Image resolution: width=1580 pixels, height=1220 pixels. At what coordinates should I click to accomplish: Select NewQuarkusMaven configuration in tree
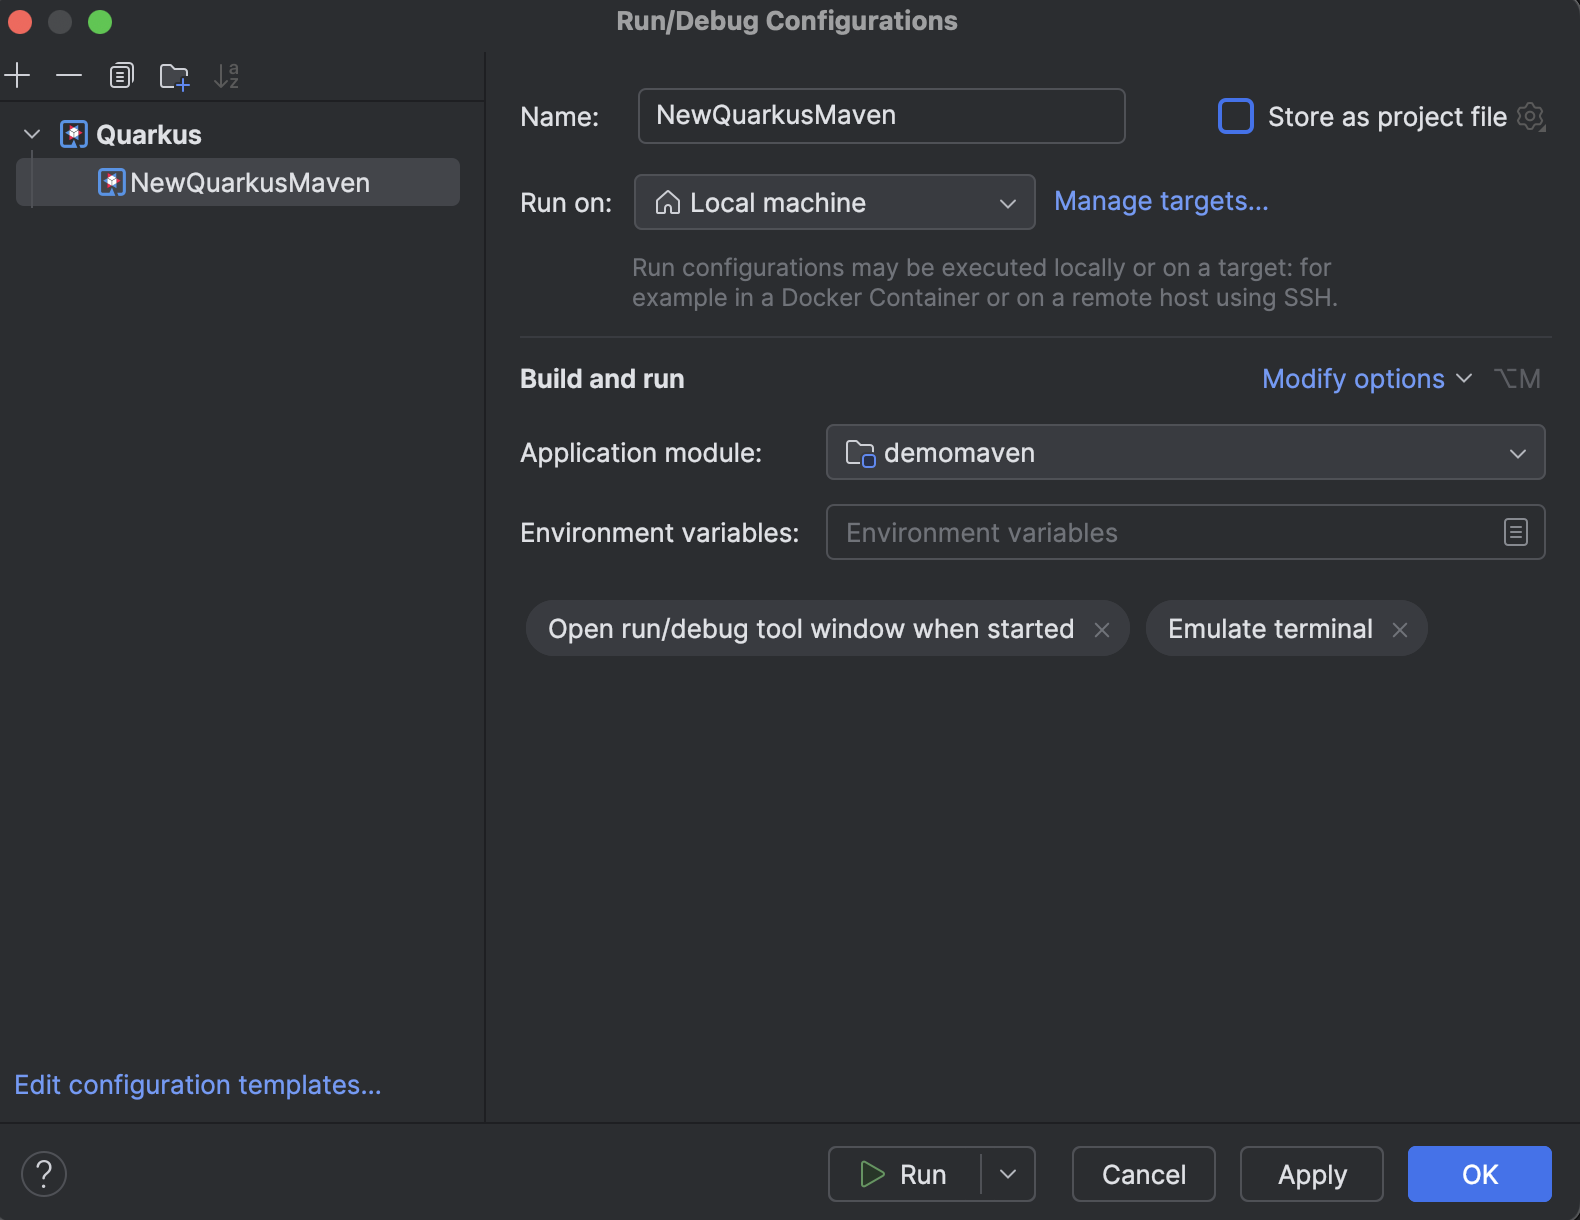(250, 183)
